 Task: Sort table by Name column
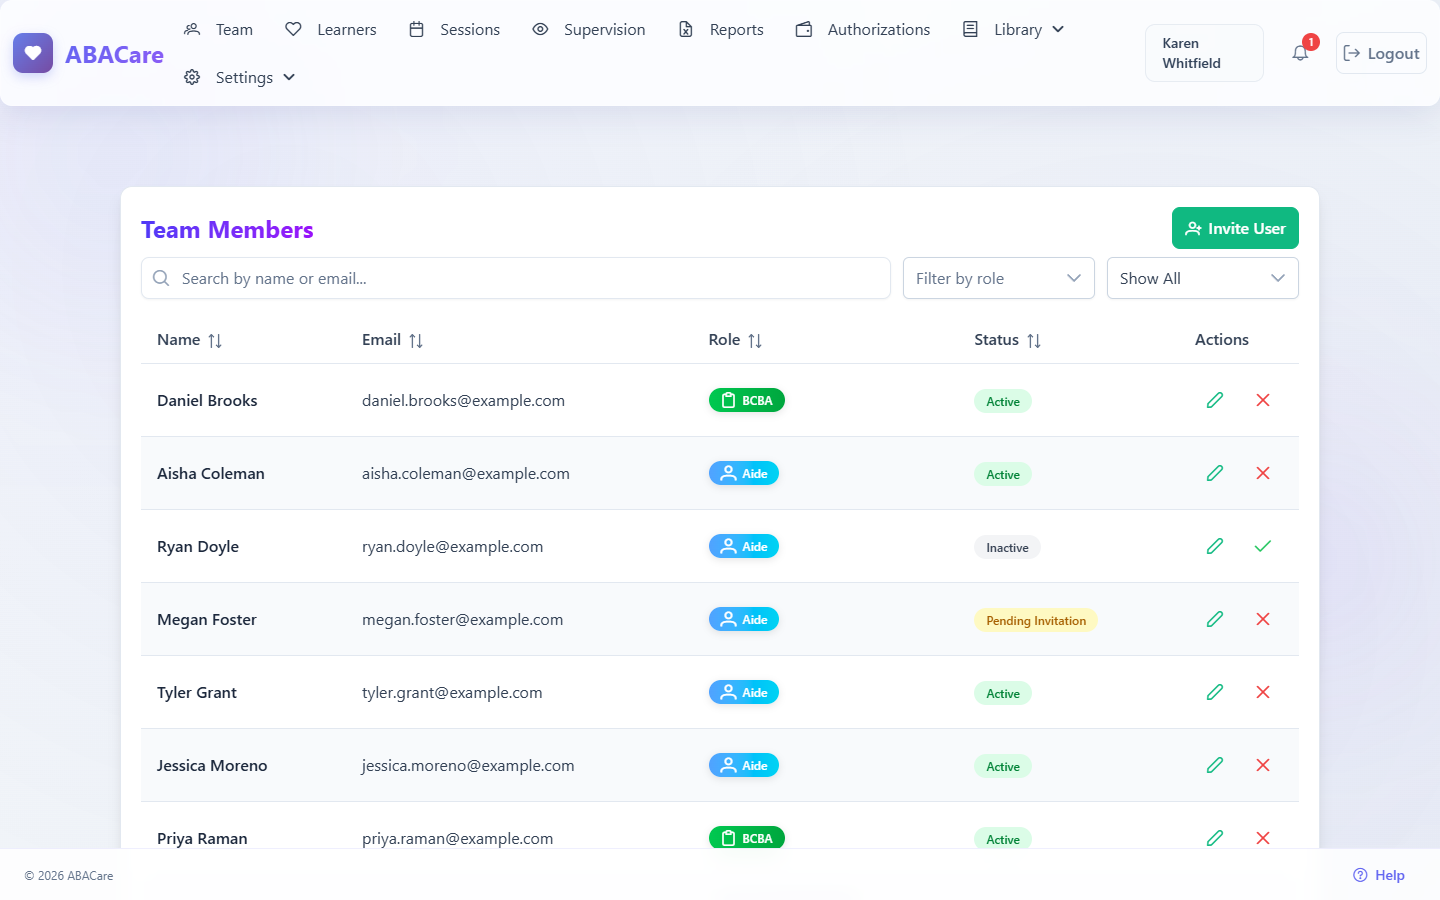tap(189, 340)
